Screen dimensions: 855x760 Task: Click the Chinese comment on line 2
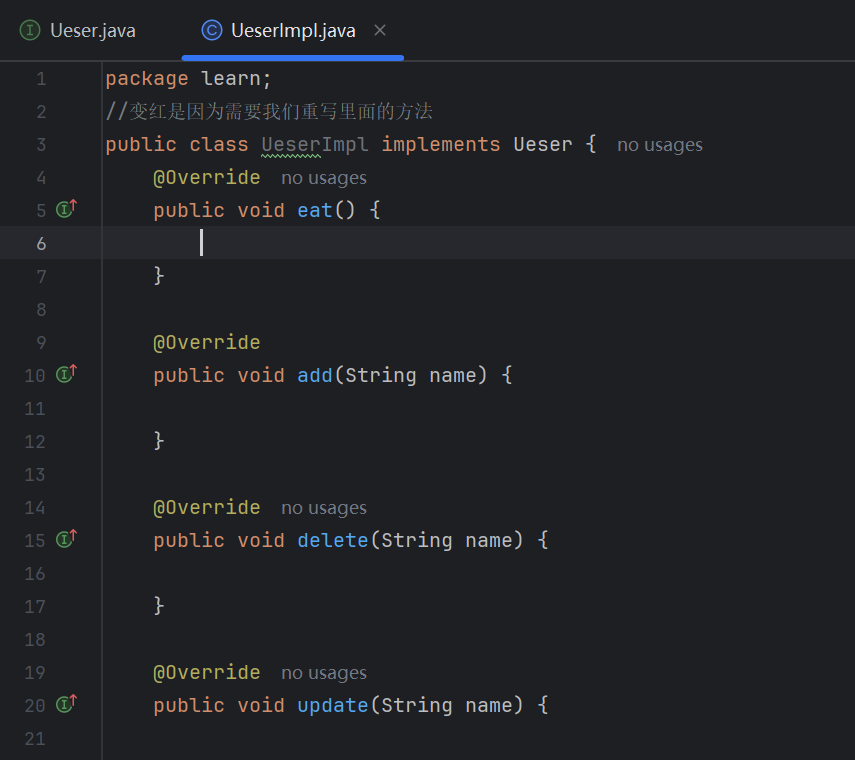[269, 112]
